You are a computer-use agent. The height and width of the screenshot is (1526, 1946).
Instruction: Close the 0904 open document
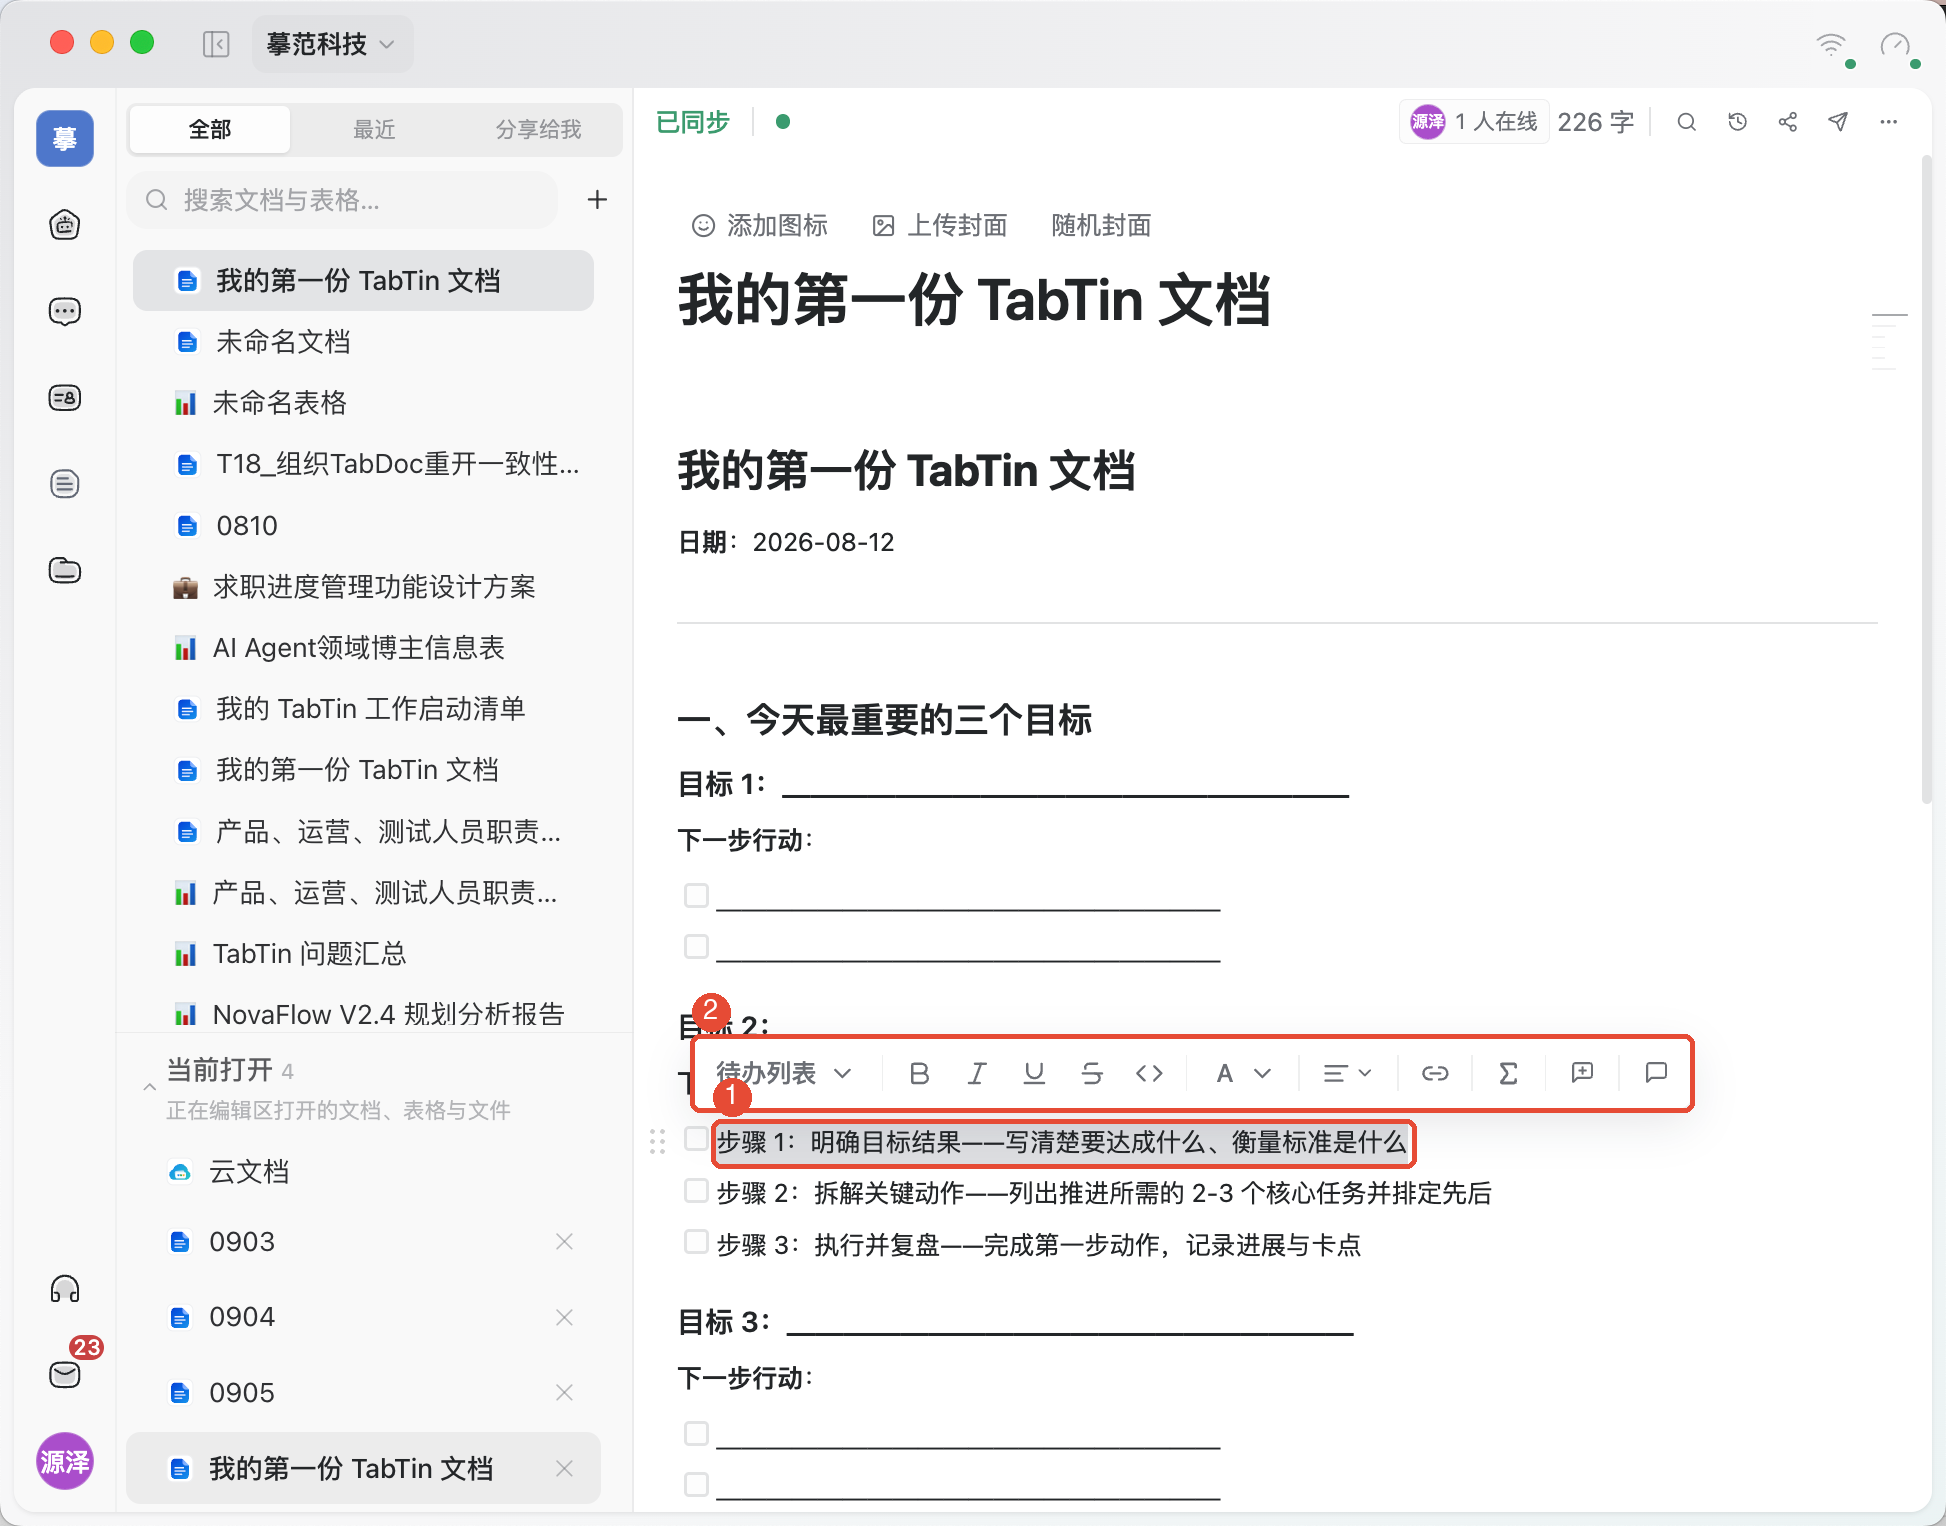[x=564, y=1317]
